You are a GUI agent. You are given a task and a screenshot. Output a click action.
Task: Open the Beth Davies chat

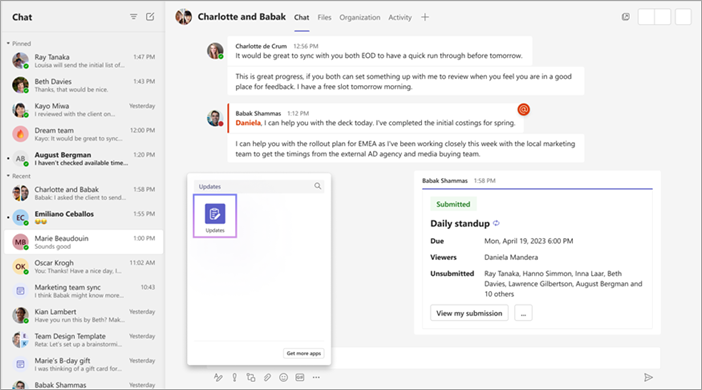point(83,85)
